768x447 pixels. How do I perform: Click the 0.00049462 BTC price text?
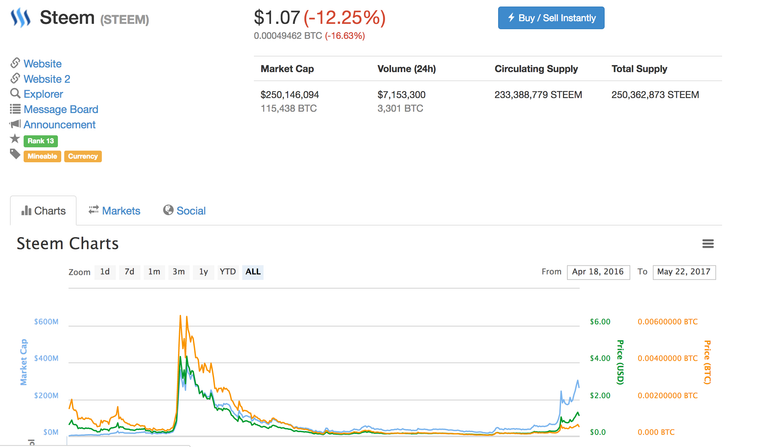coord(288,36)
